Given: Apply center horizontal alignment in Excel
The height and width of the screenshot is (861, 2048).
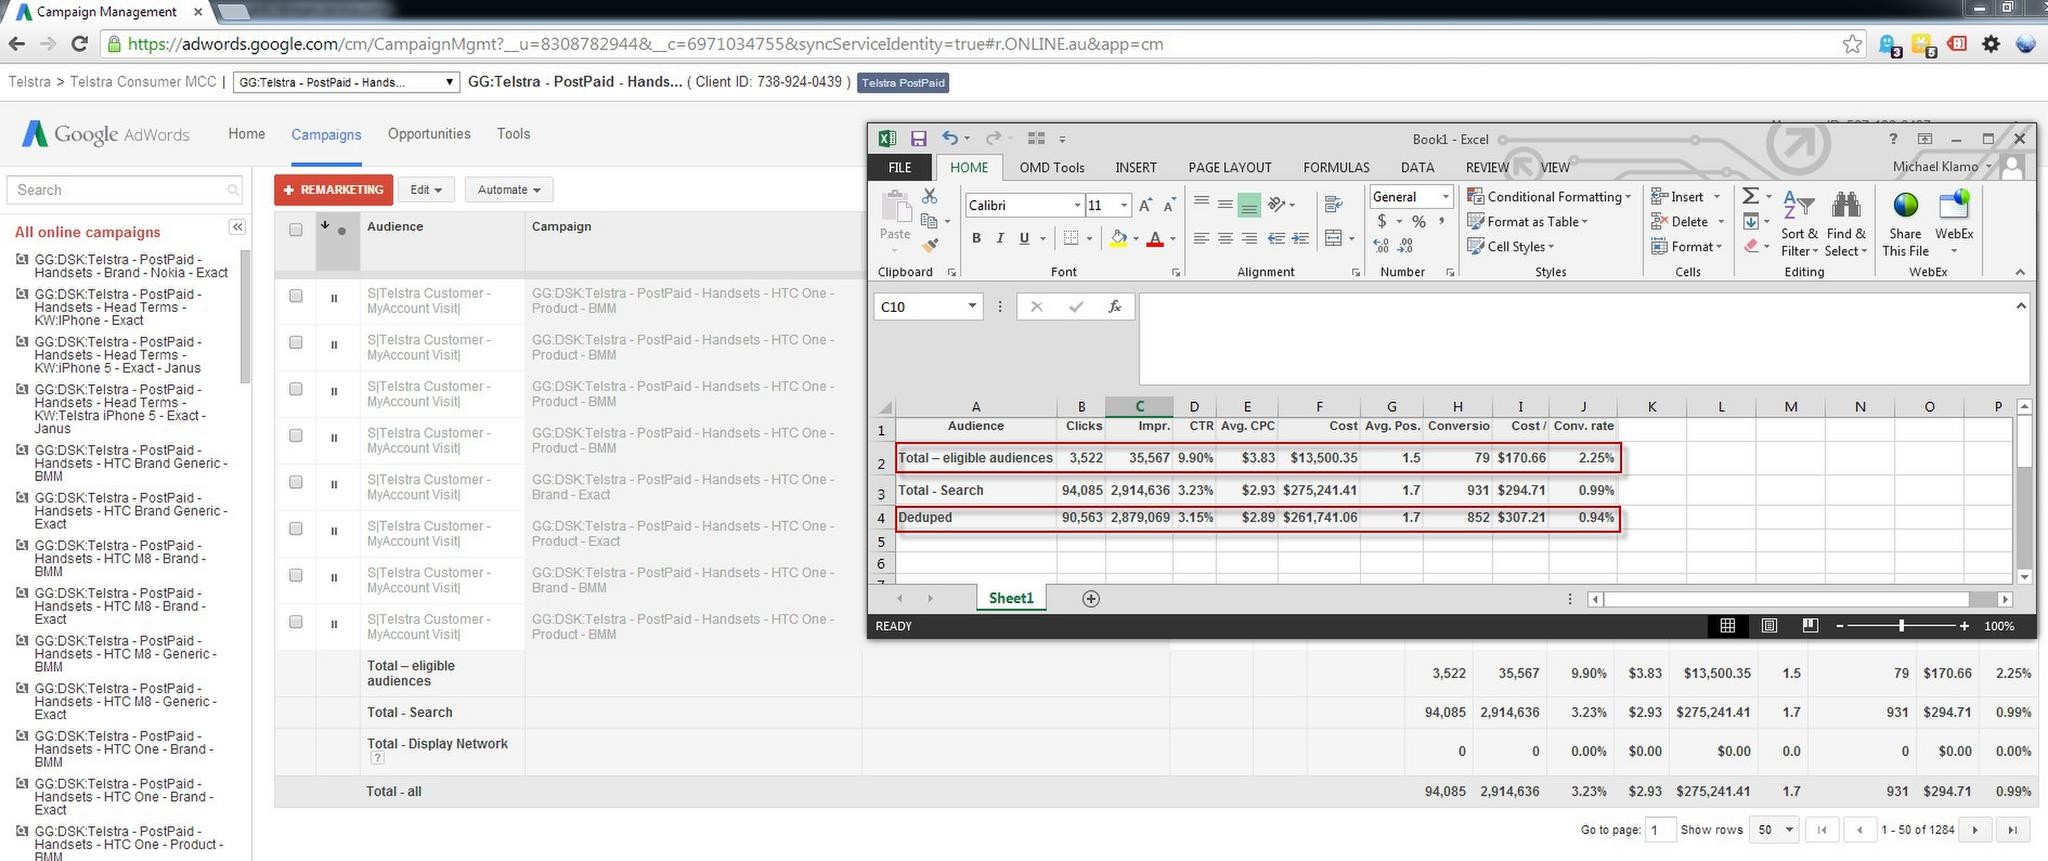Looking at the screenshot, I should tap(1225, 238).
